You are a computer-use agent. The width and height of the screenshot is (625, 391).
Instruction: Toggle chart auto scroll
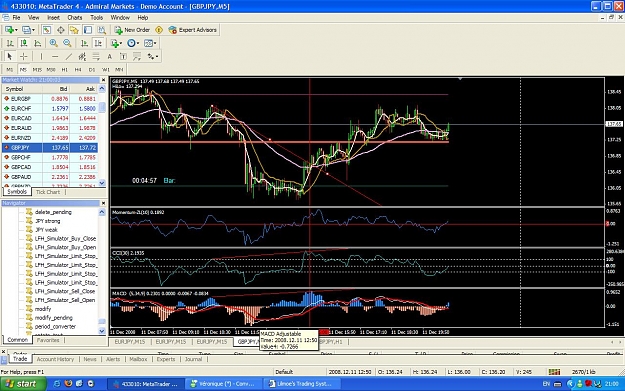click(x=84, y=43)
